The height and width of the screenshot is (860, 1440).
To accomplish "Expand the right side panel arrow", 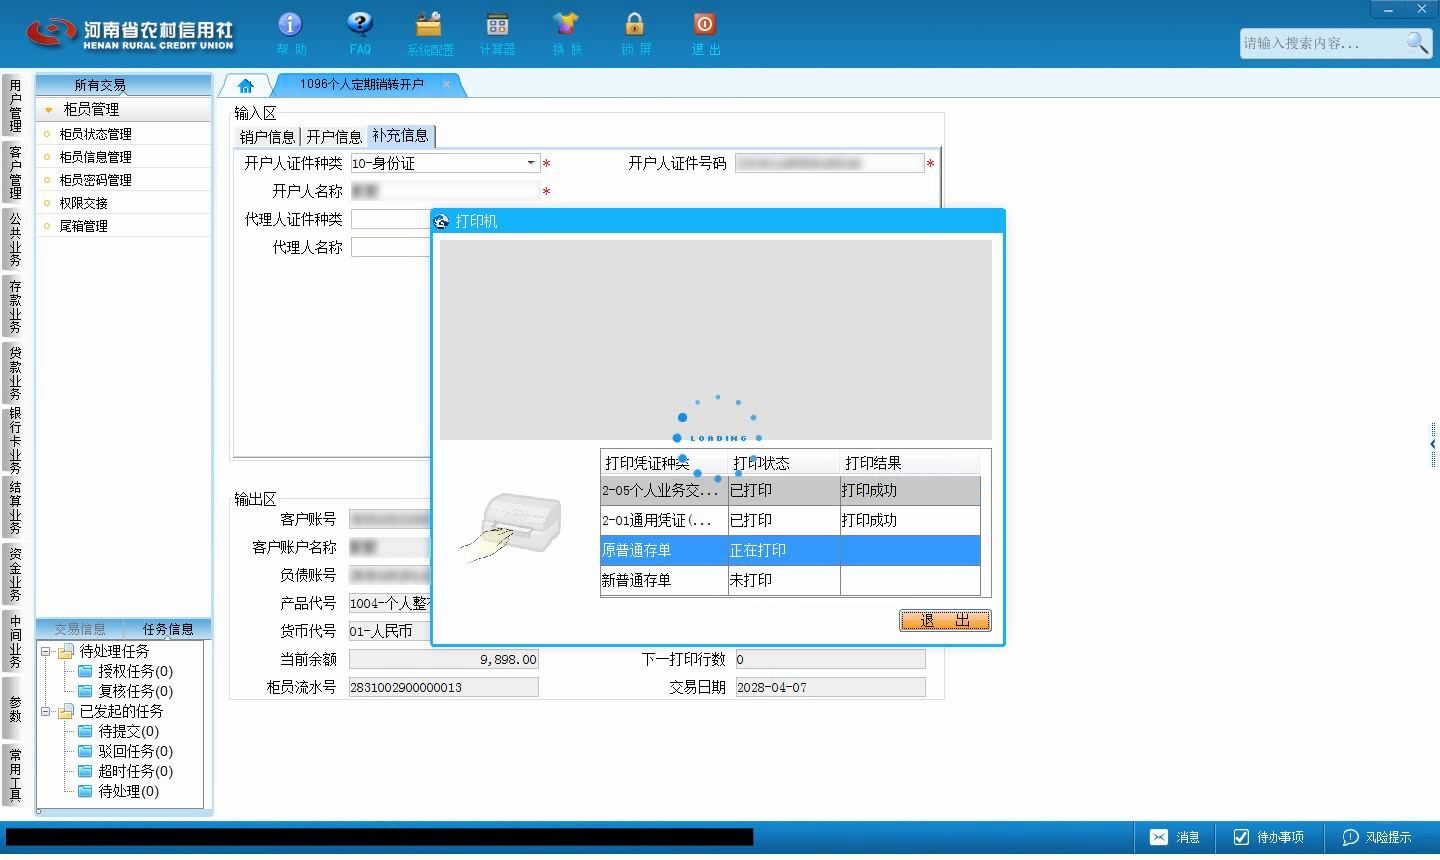I will 1432,443.
